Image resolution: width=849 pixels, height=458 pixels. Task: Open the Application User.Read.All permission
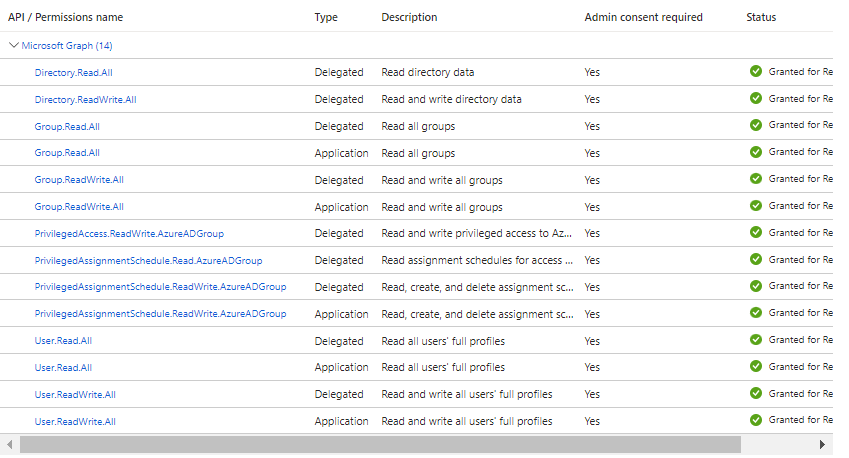point(63,368)
